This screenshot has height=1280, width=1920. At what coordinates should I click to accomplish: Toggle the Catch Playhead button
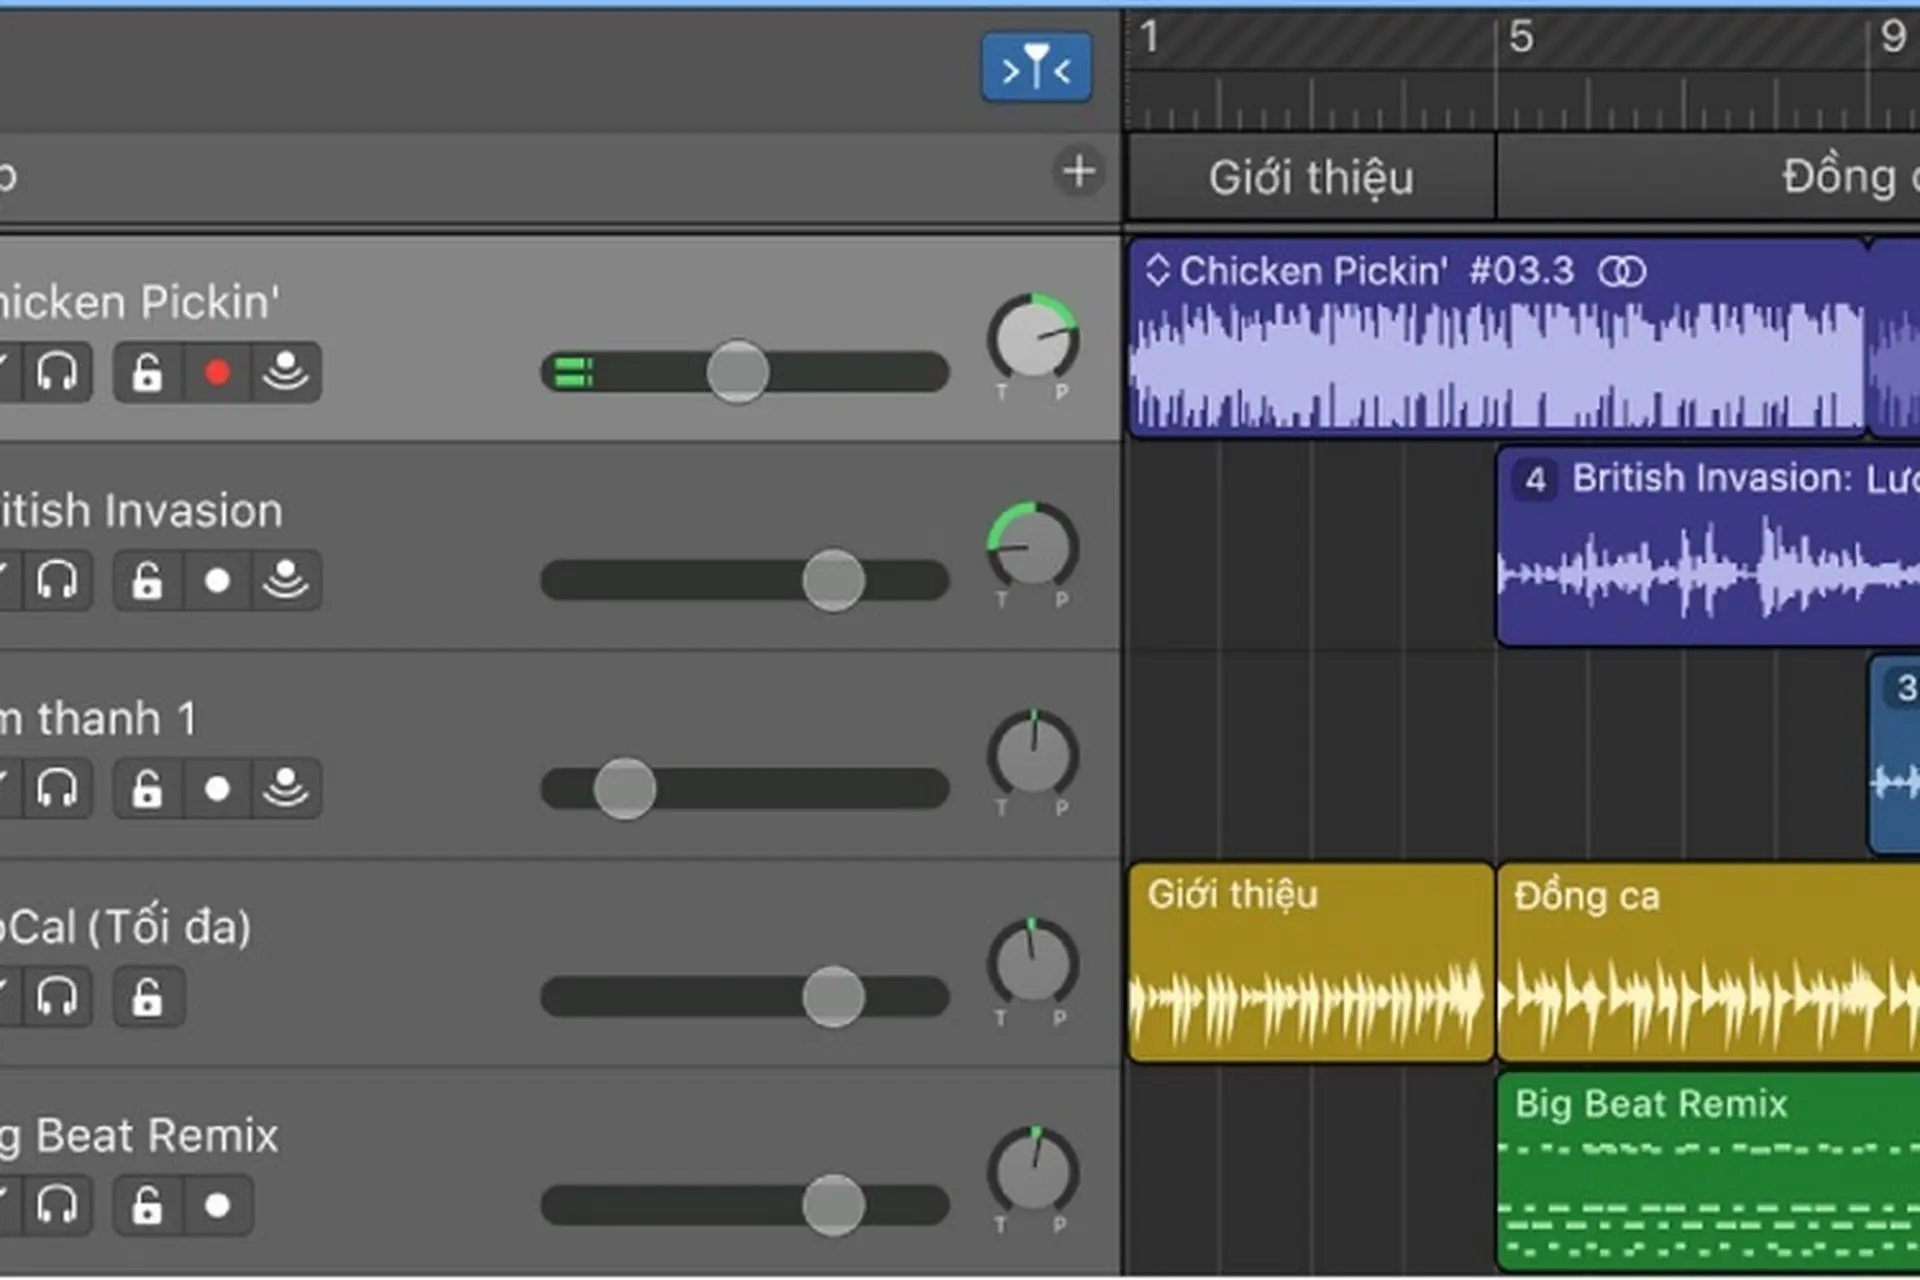coord(1036,67)
